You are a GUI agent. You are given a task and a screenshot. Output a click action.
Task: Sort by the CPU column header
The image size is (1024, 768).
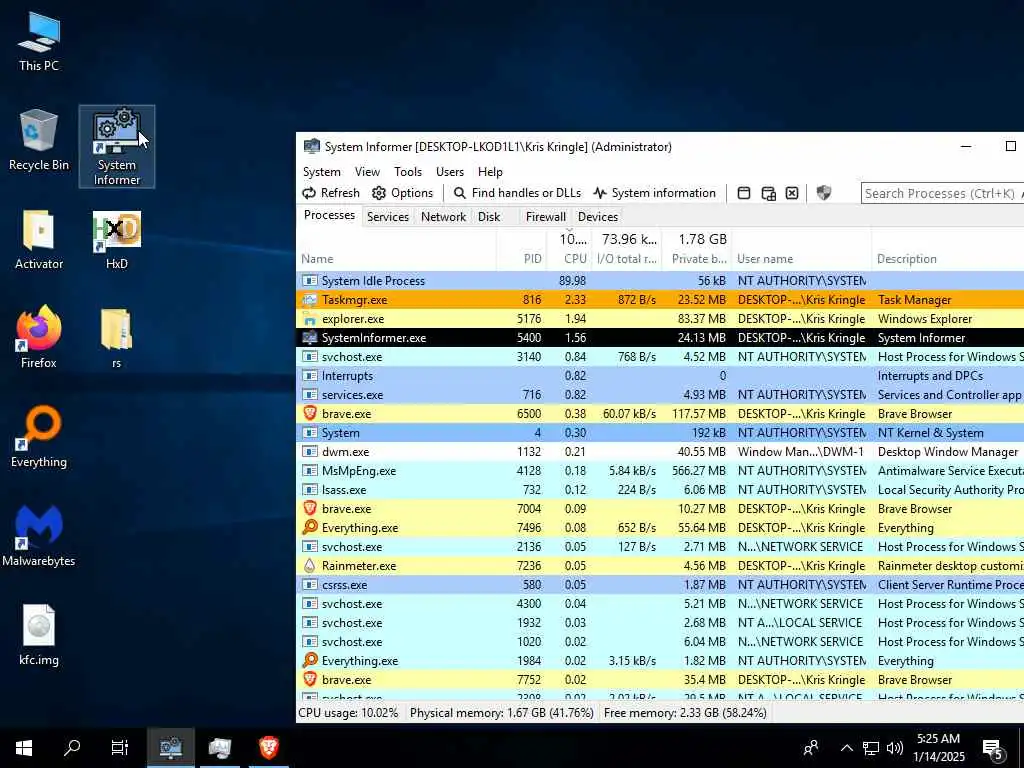click(570, 259)
